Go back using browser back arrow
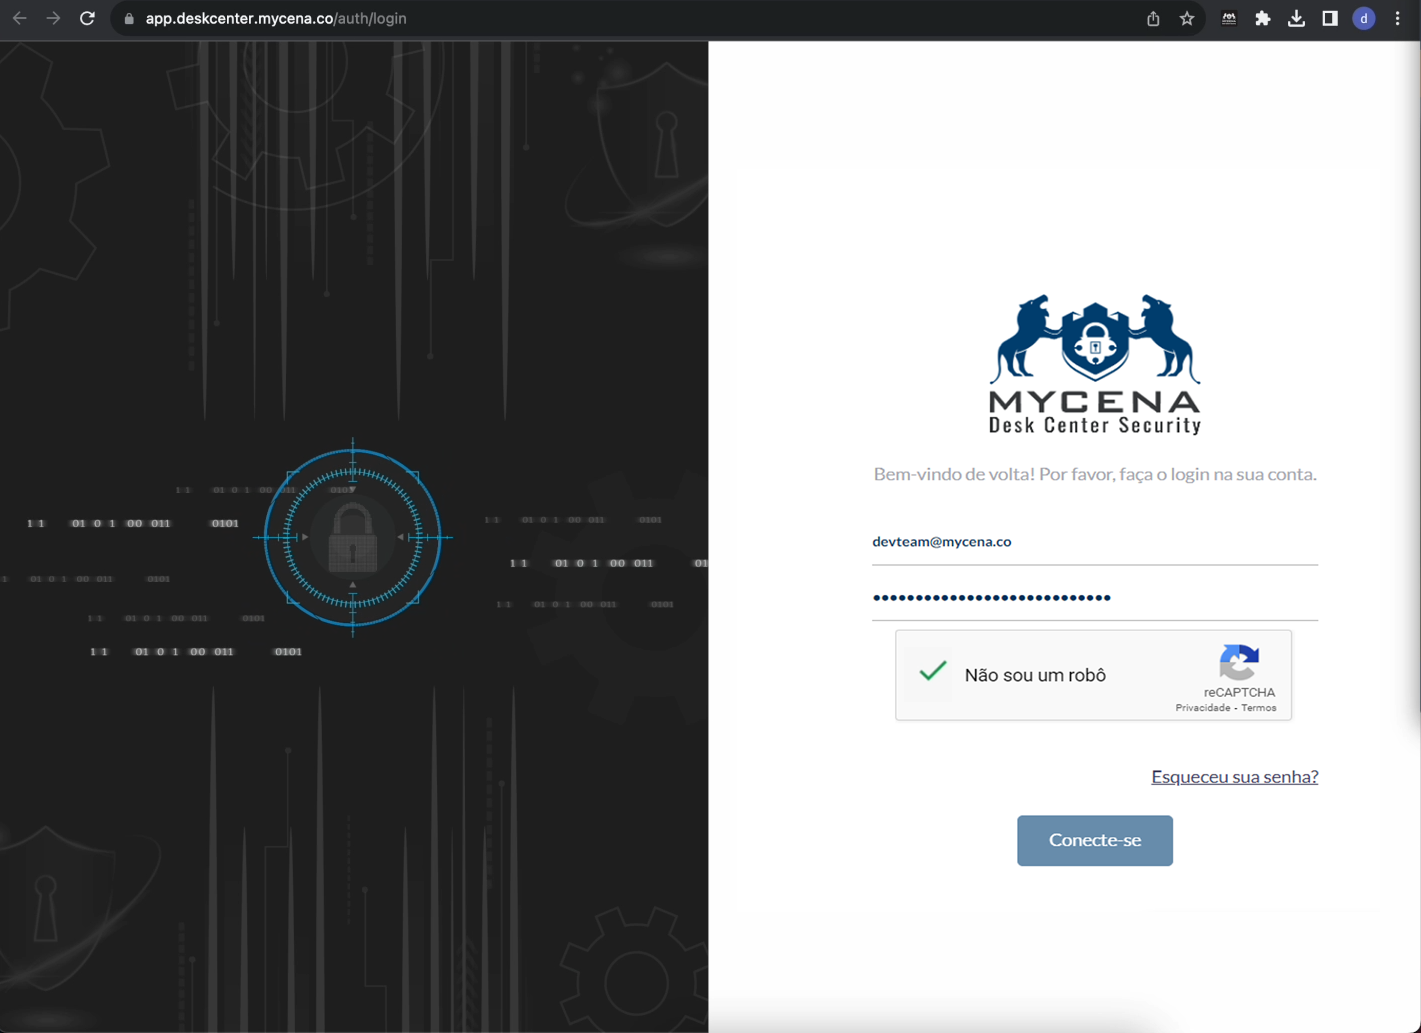The image size is (1421, 1033). pos(19,18)
